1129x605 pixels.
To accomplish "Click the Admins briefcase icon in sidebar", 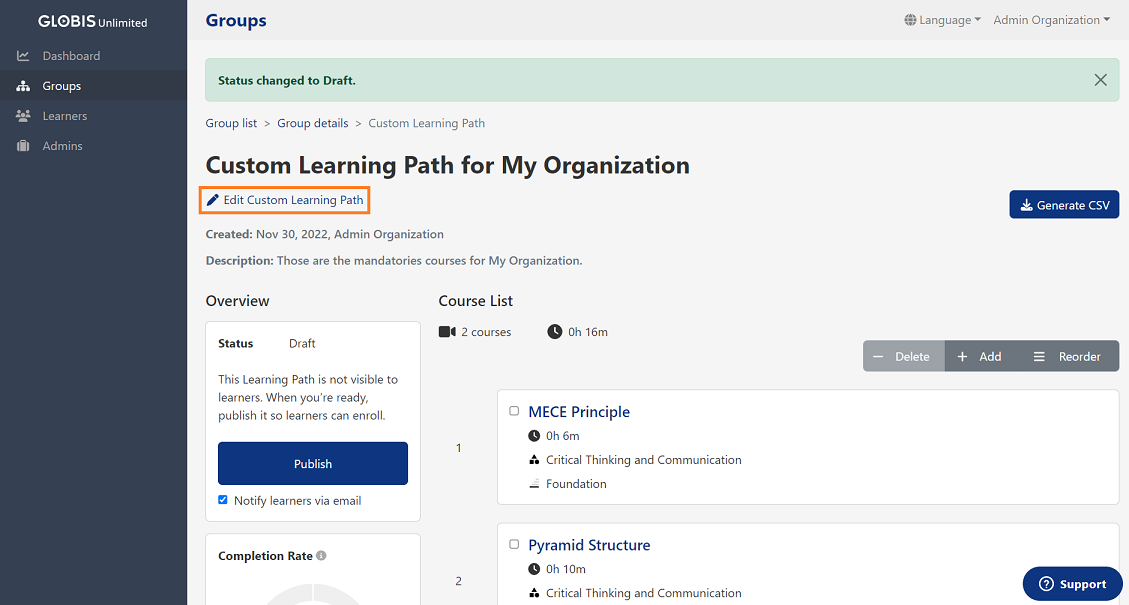I will pyautogui.click(x=23, y=146).
